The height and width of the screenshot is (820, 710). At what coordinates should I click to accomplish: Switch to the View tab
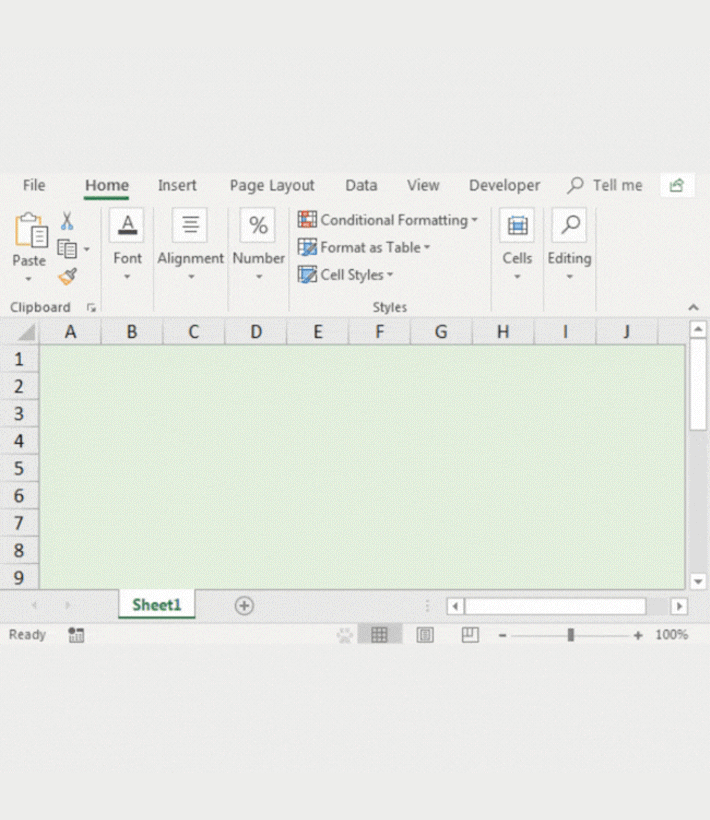coord(423,185)
